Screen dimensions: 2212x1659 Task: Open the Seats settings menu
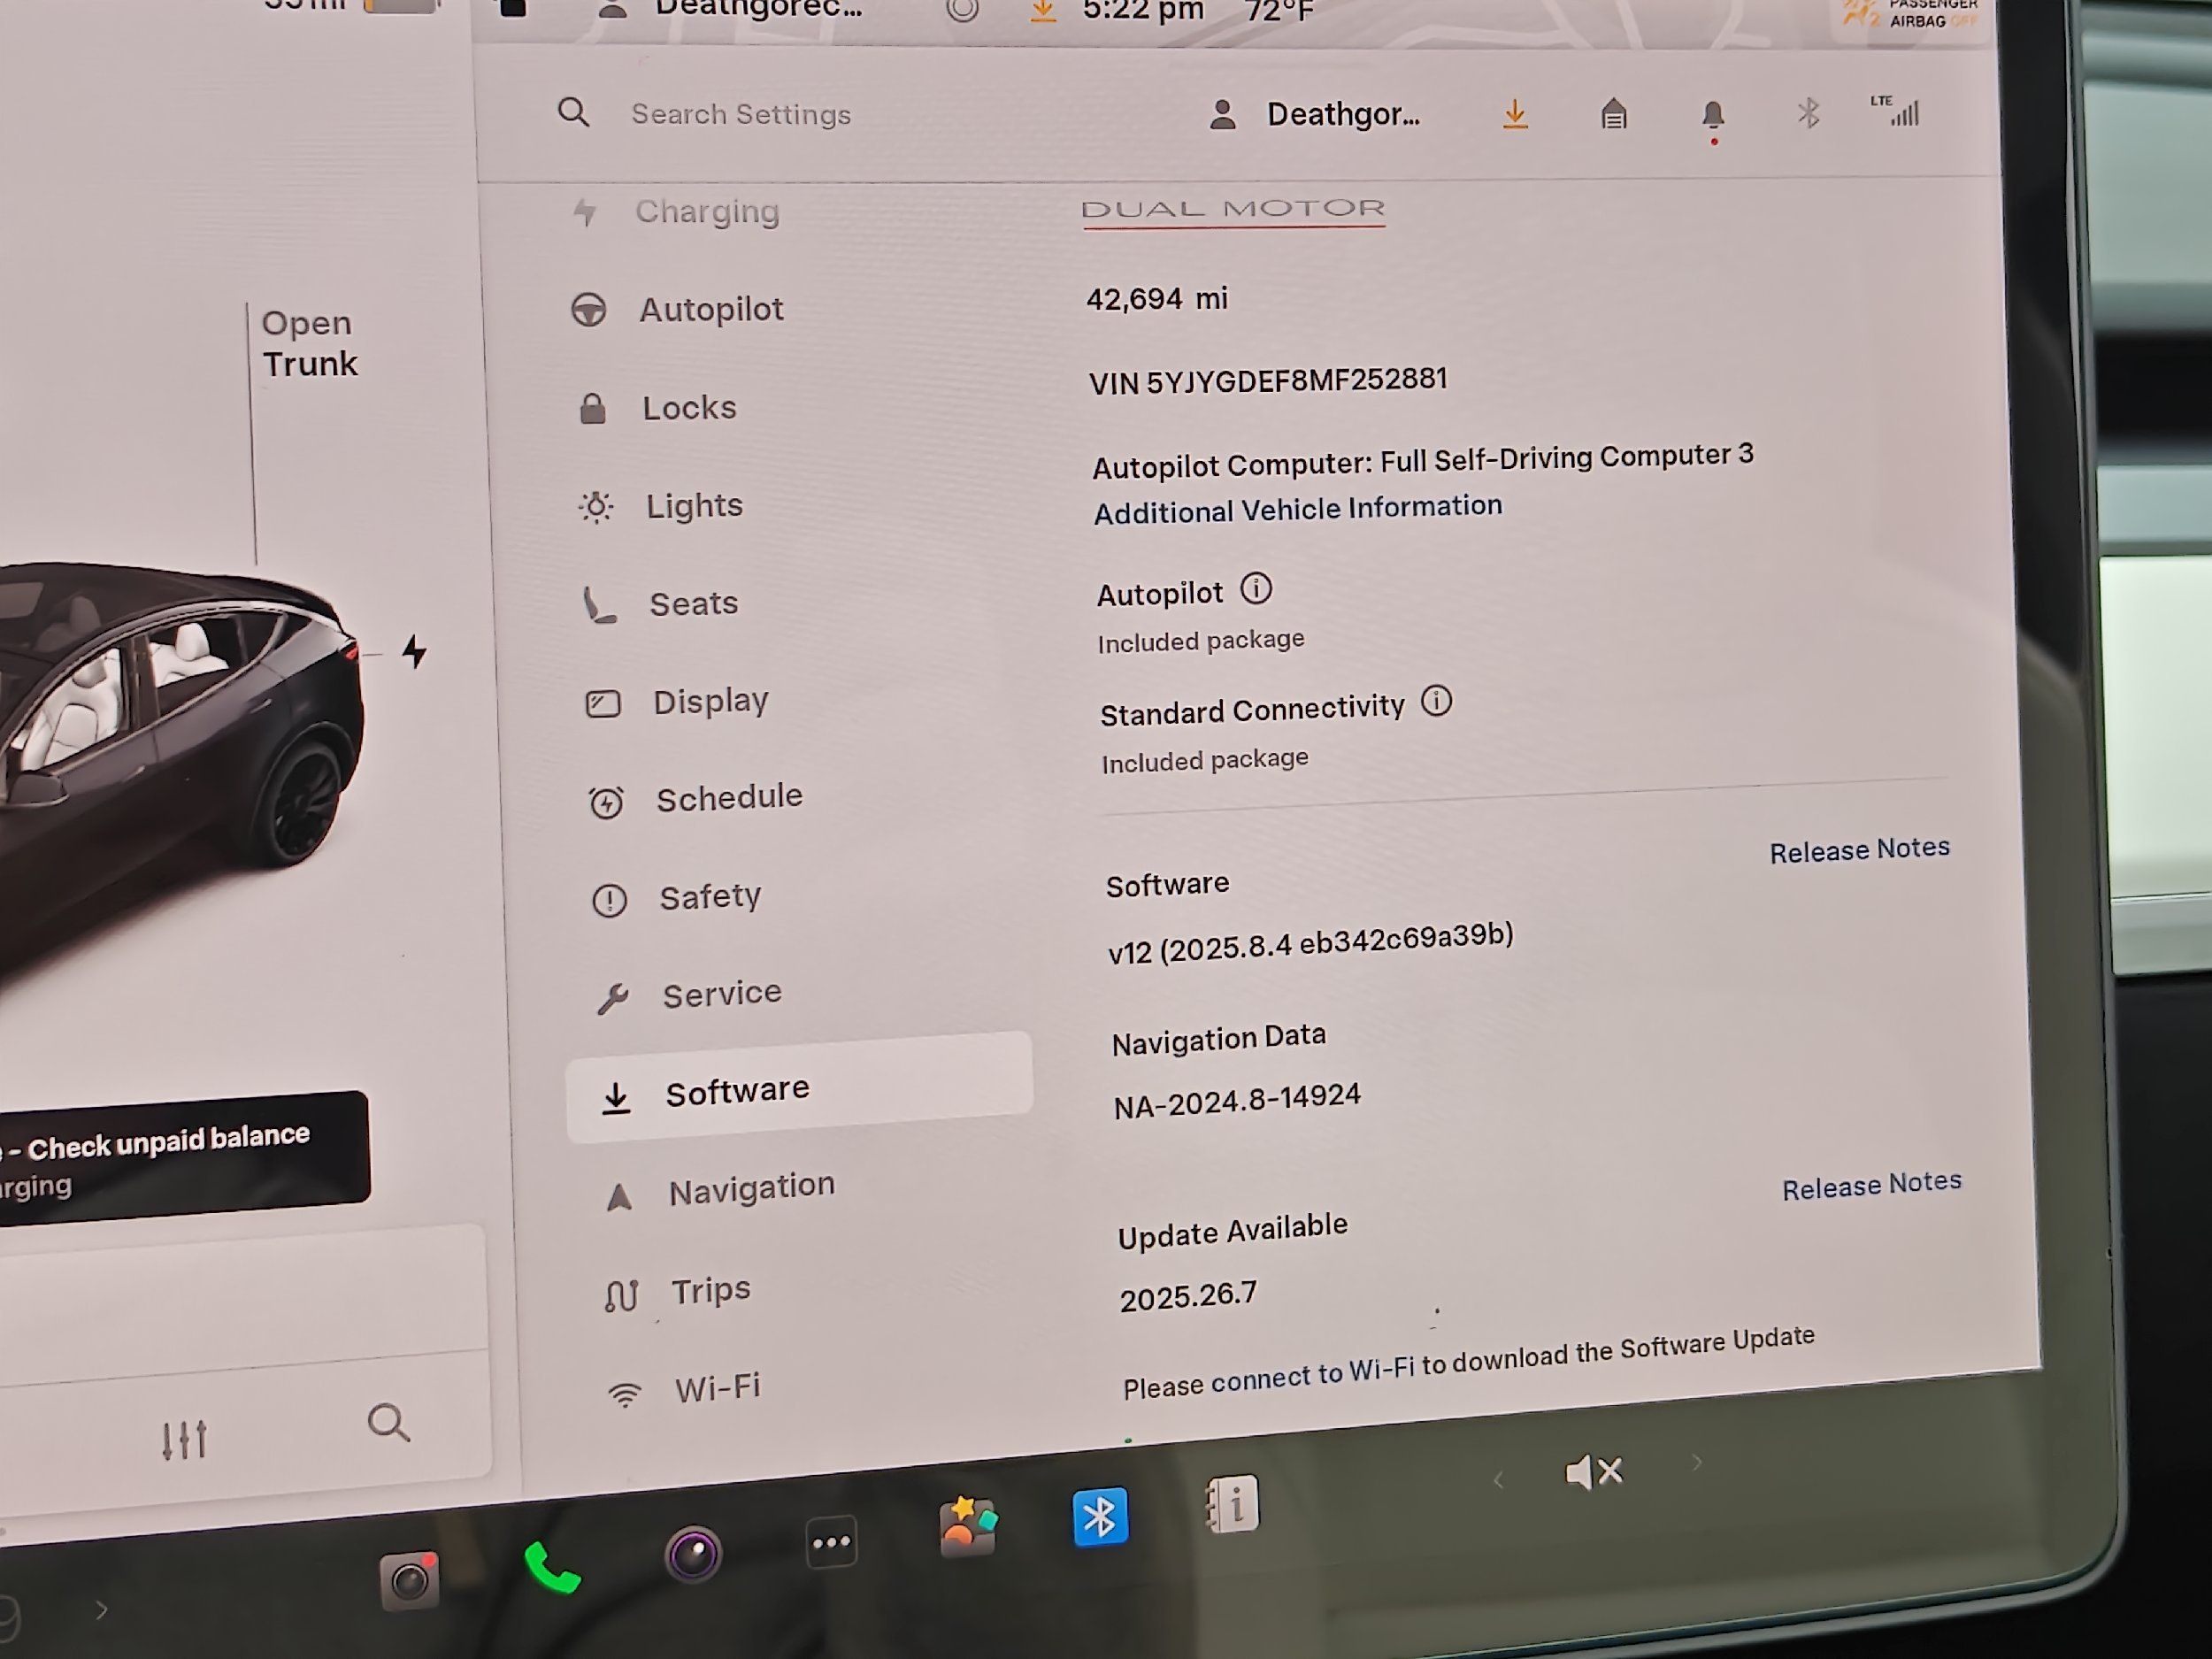[661, 604]
